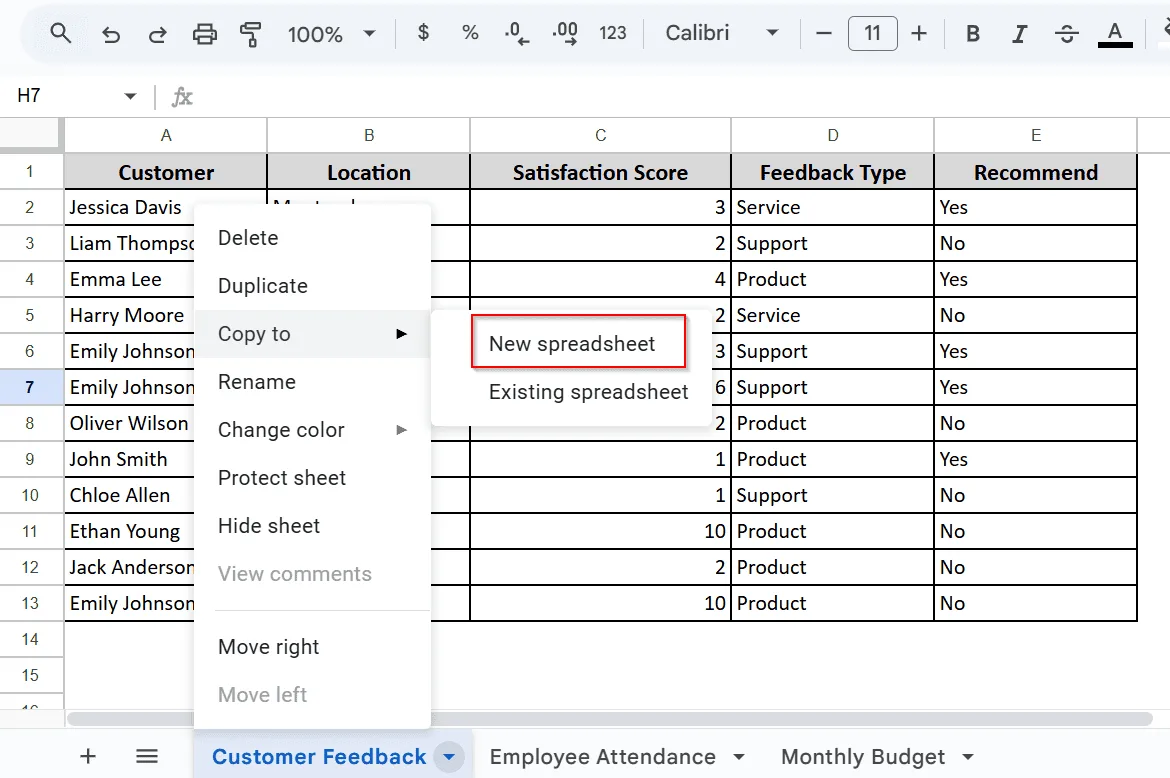Switch to Employee Attendance tab
Image resolution: width=1170 pixels, height=778 pixels.
click(602, 756)
